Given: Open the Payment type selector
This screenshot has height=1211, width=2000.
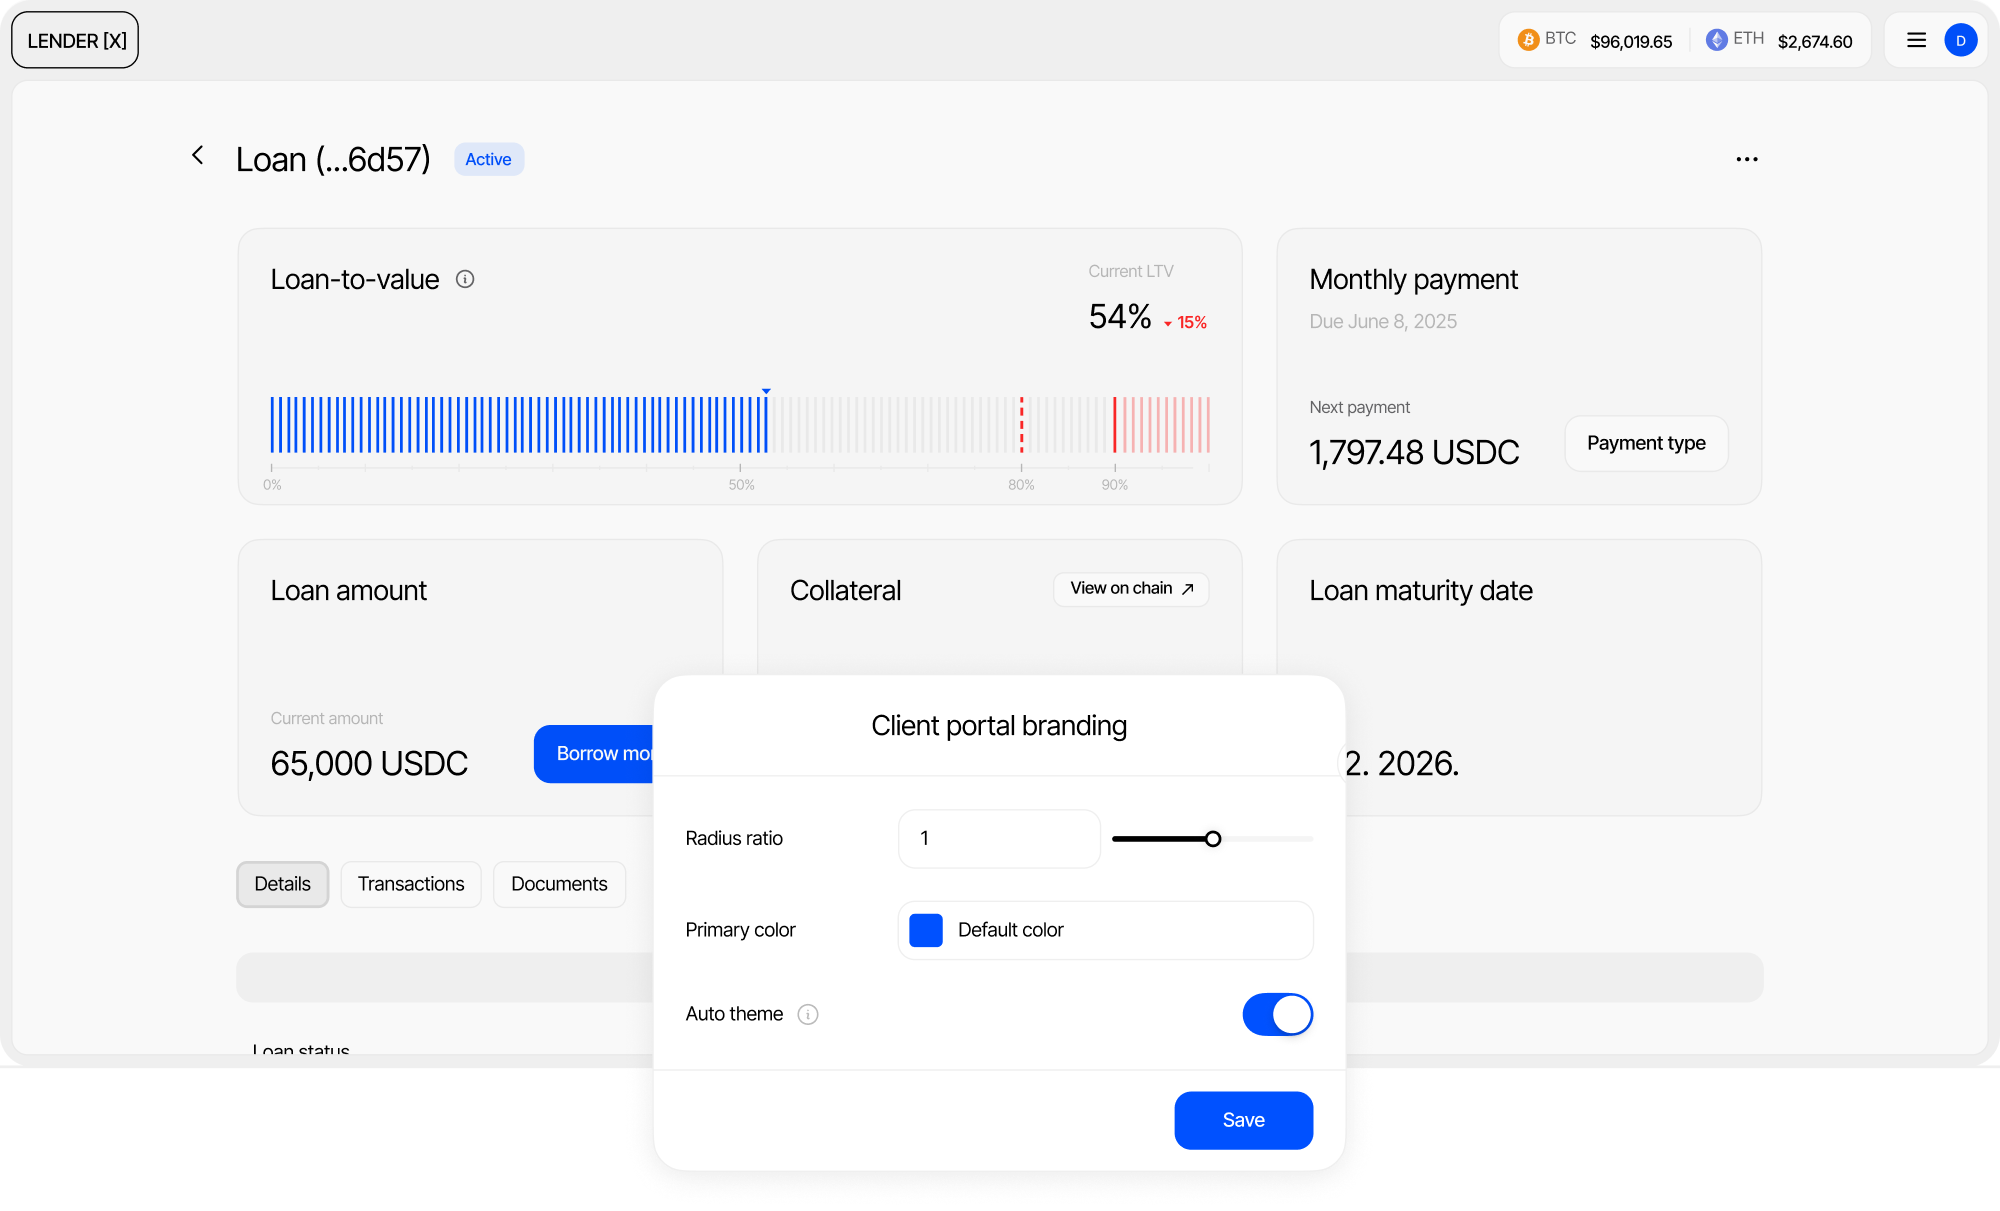Looking at the screenshot, I should click(1645, 443).
